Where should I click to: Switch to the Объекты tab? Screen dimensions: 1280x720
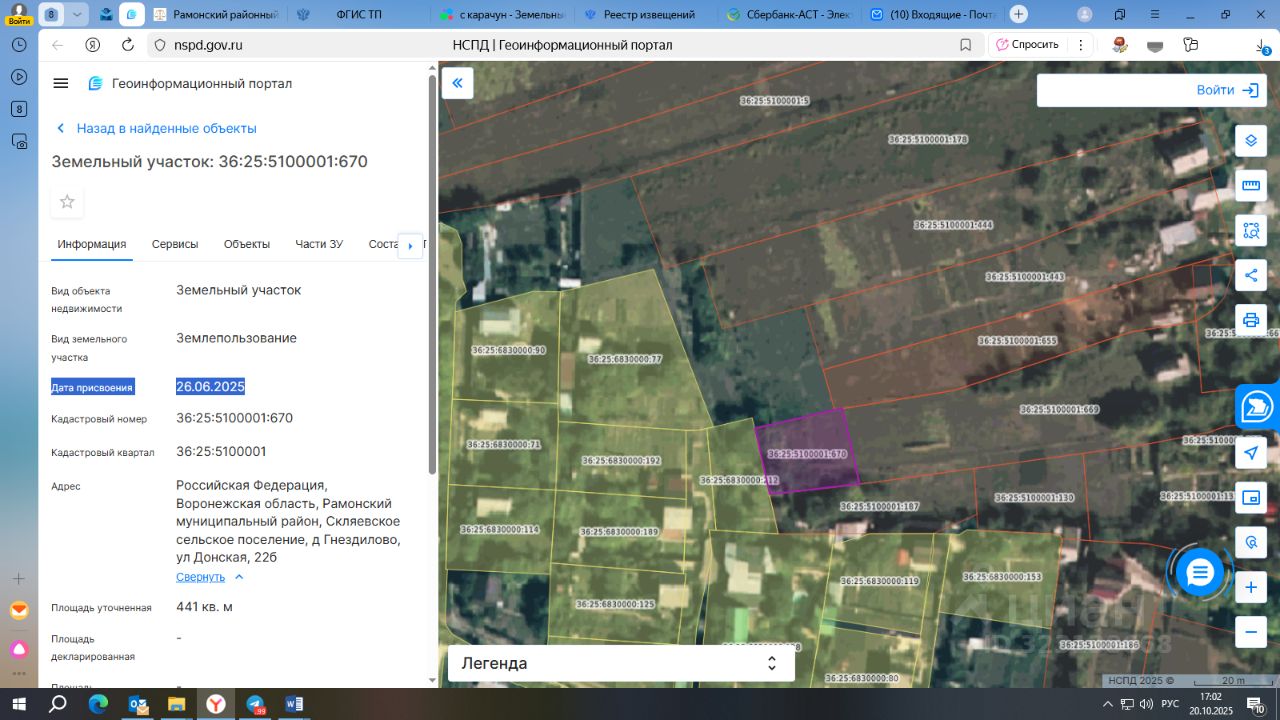point(247,244)
